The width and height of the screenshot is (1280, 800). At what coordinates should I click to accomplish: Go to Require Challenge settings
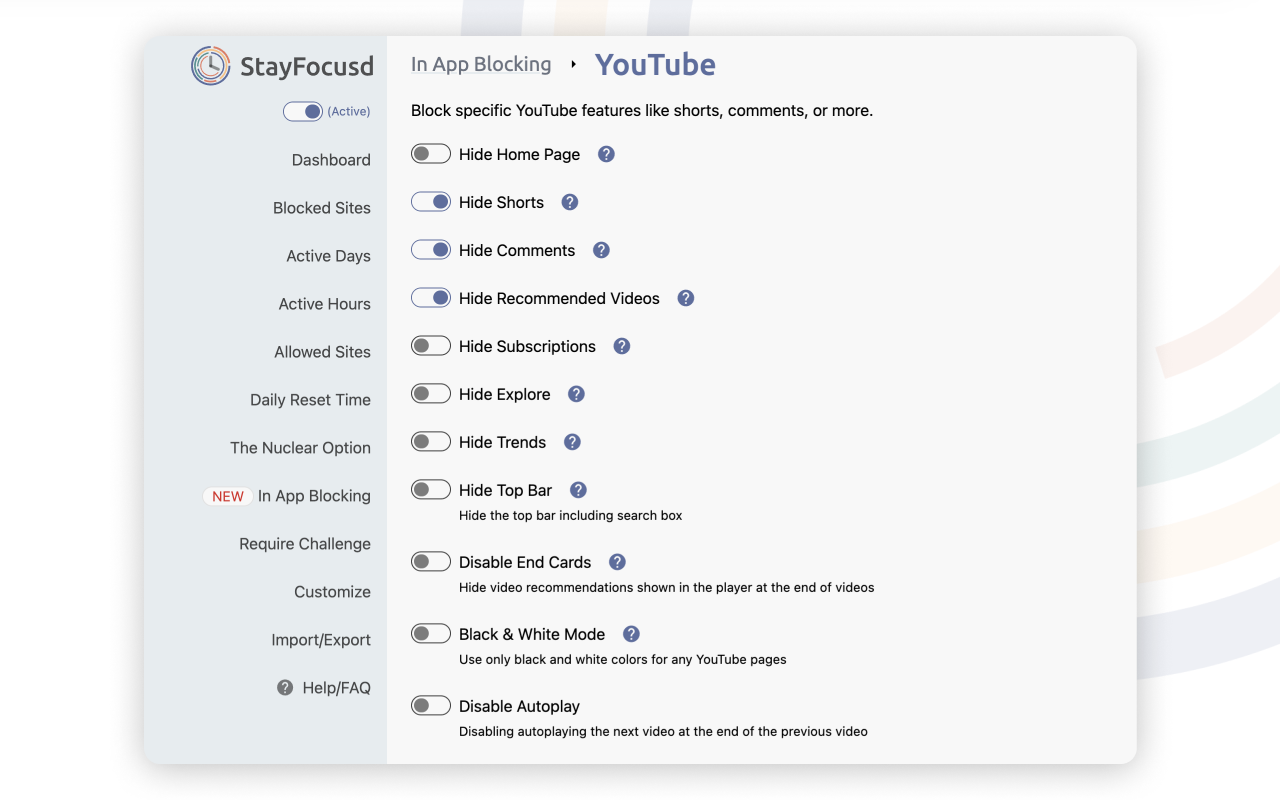coord(305,544)
